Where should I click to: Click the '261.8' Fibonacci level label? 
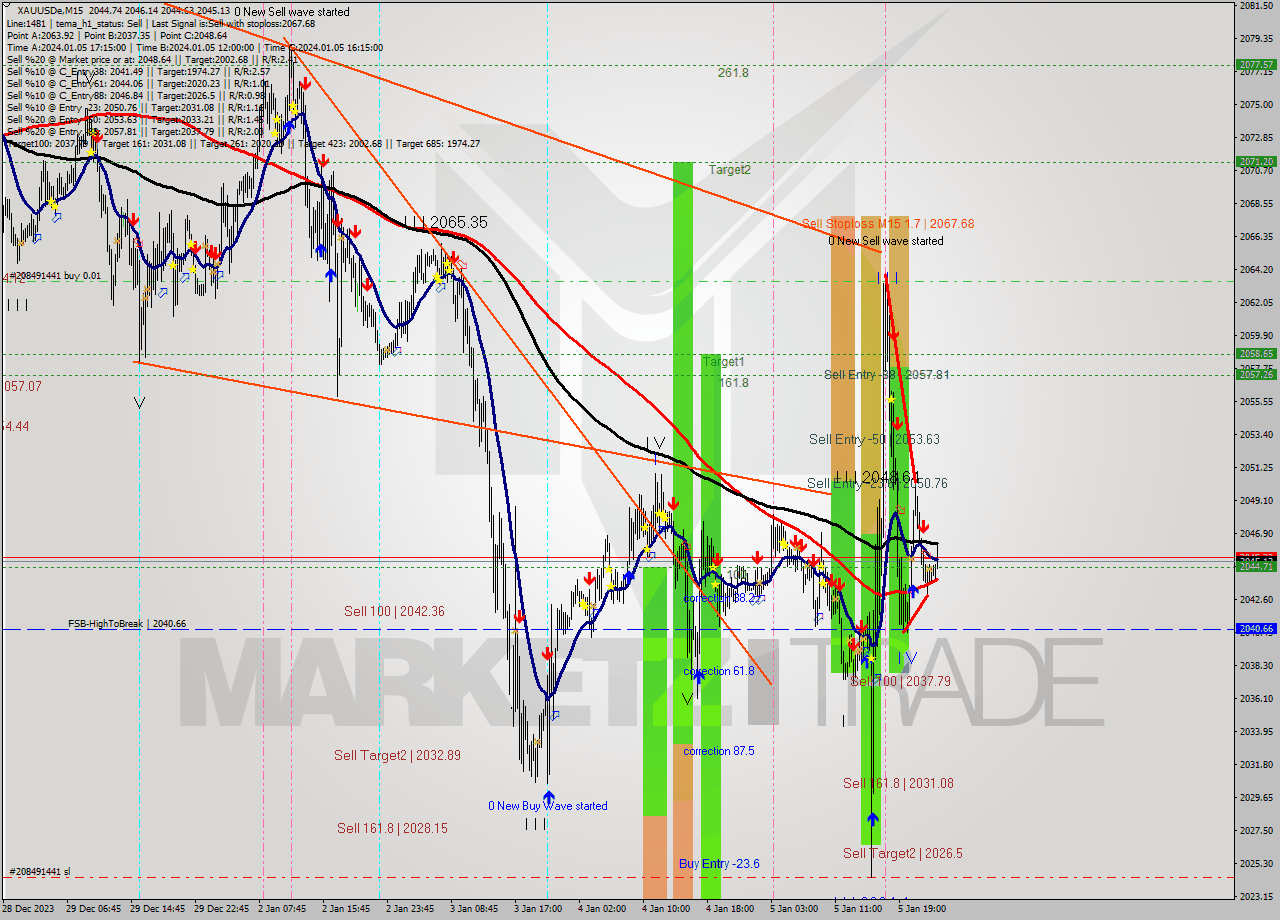coord(733,72)
